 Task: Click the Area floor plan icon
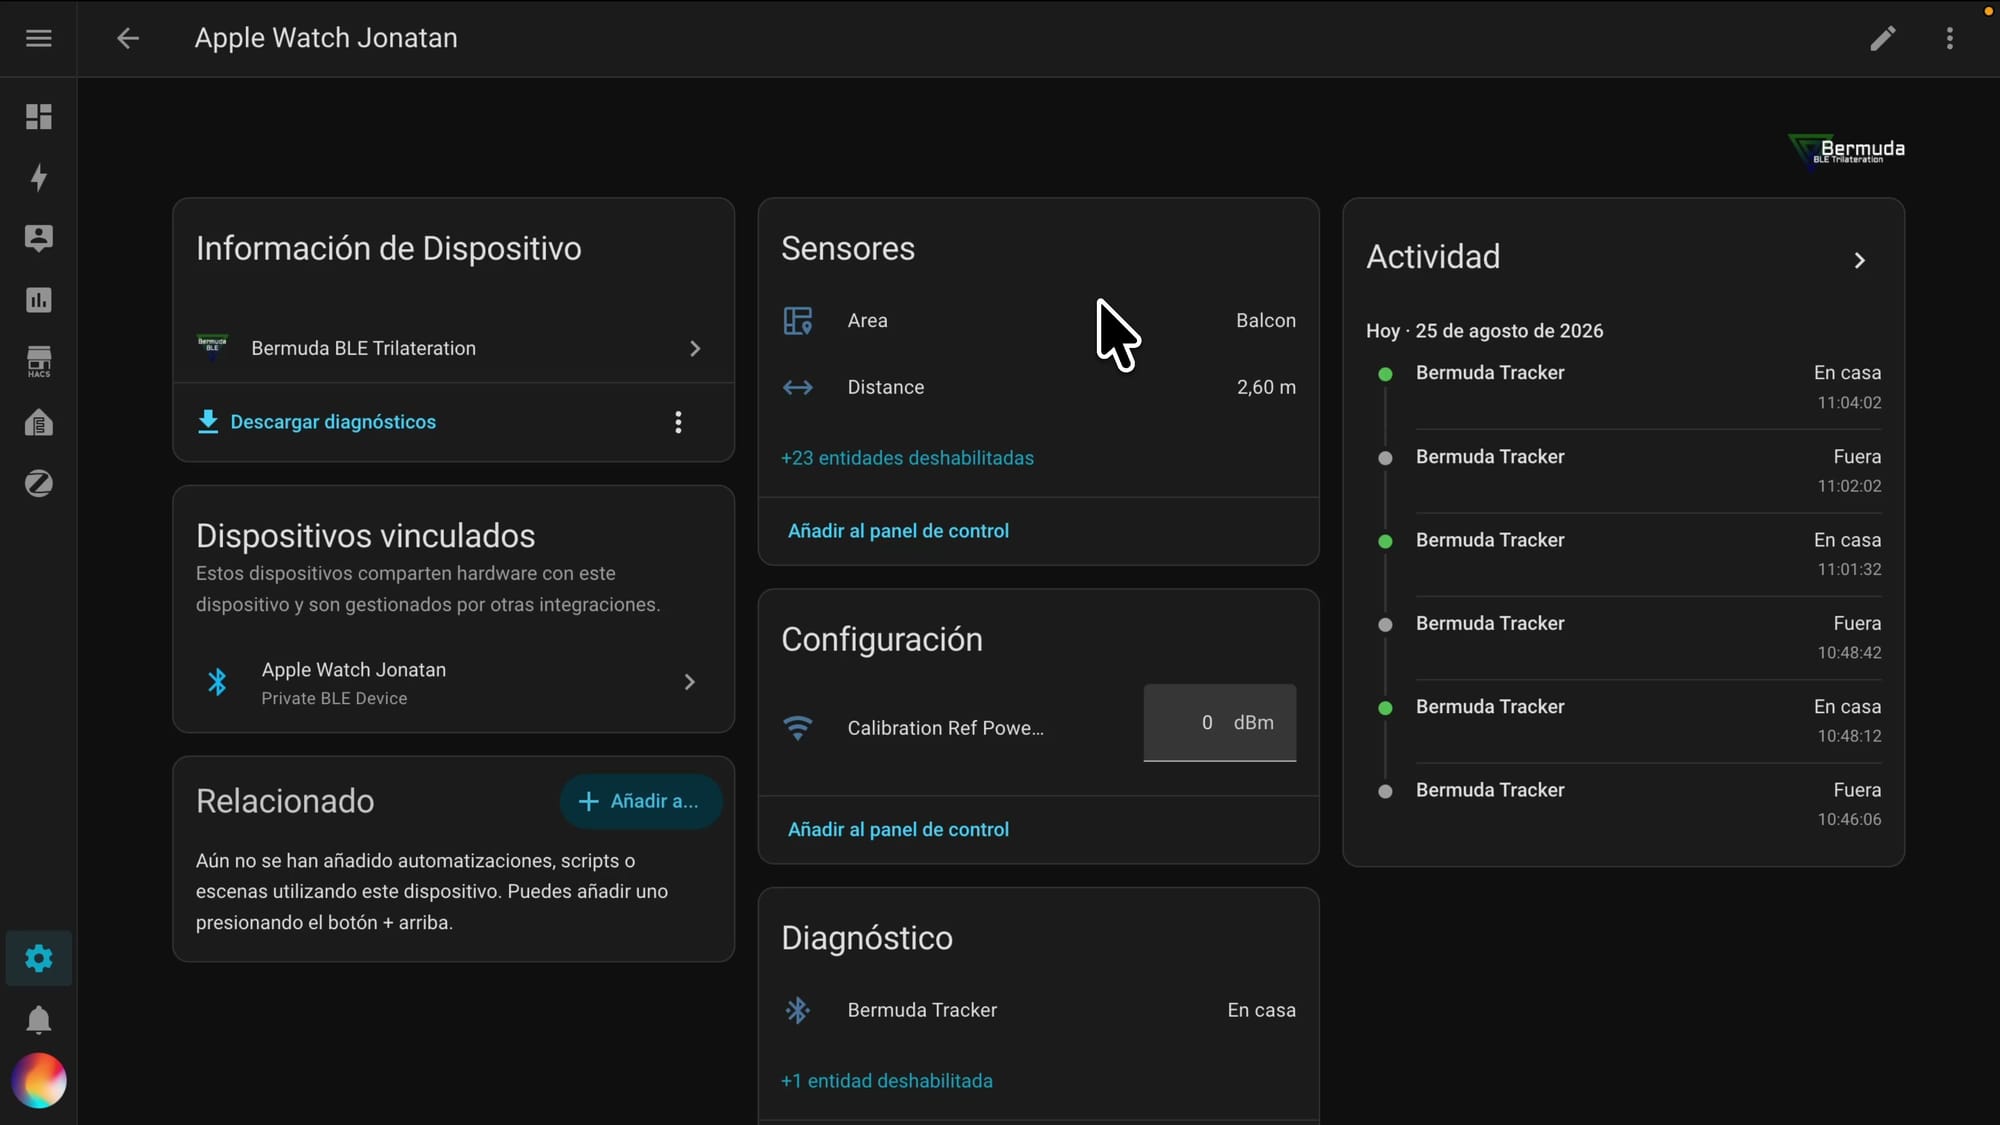[x=798, y=321]
